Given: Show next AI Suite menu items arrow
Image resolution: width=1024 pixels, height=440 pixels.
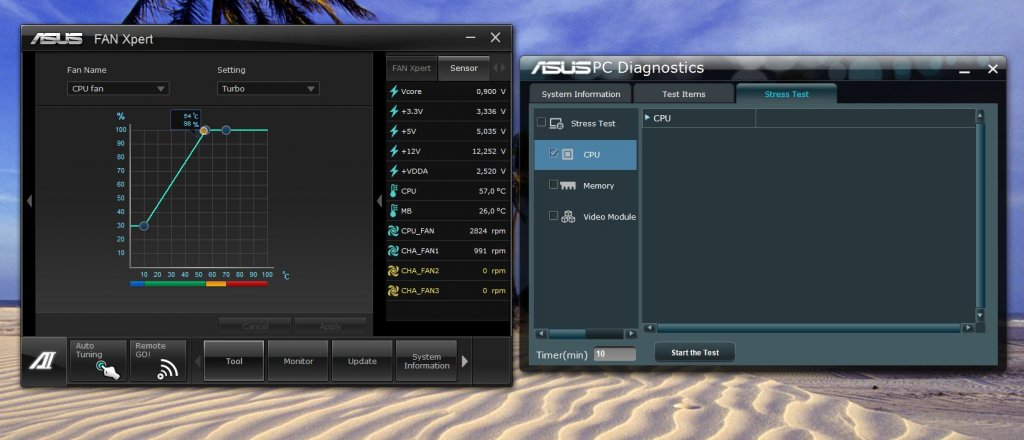Looking at the screenshot, I should point(465,361).
